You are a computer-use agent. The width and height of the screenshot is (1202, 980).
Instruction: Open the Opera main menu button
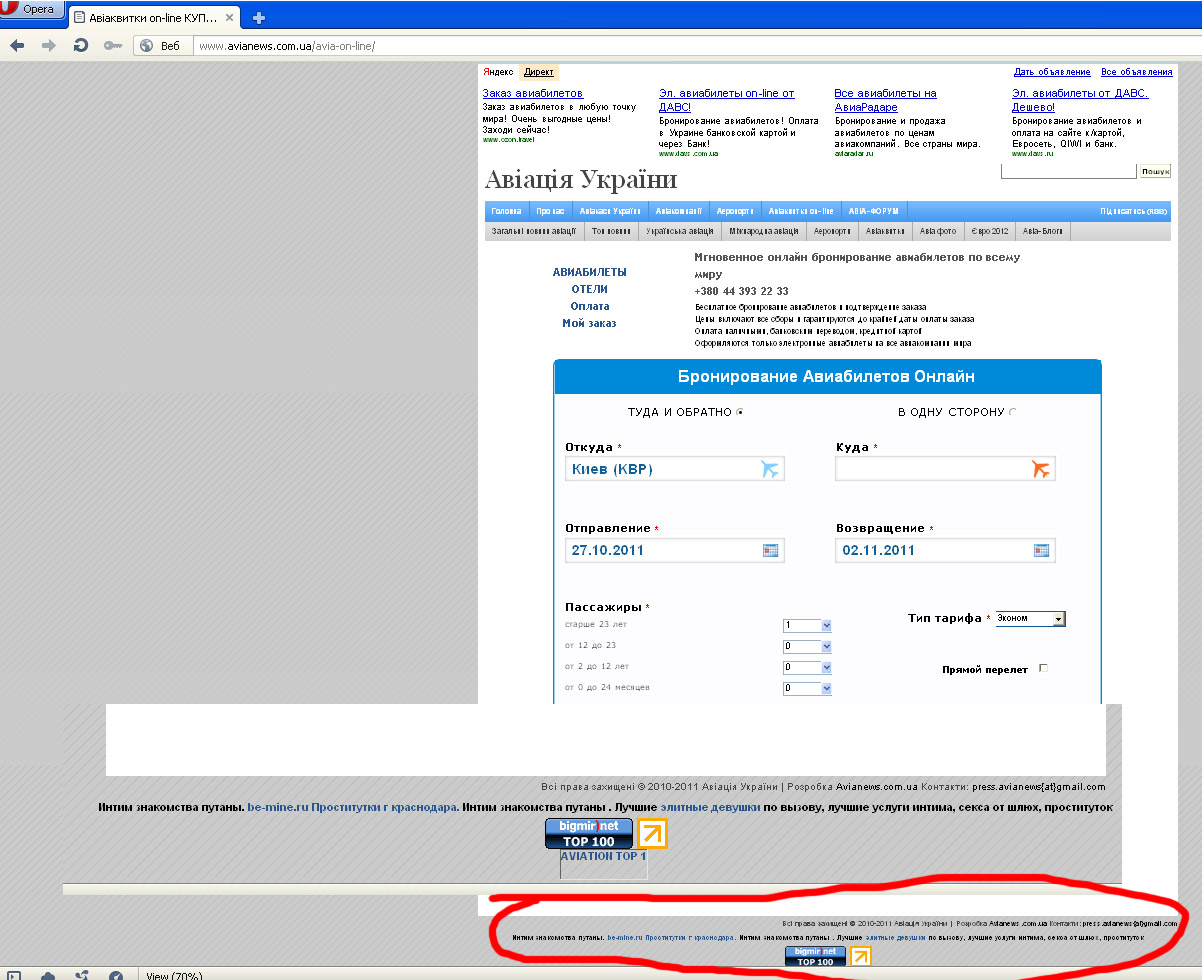click(x=32, y=9)
